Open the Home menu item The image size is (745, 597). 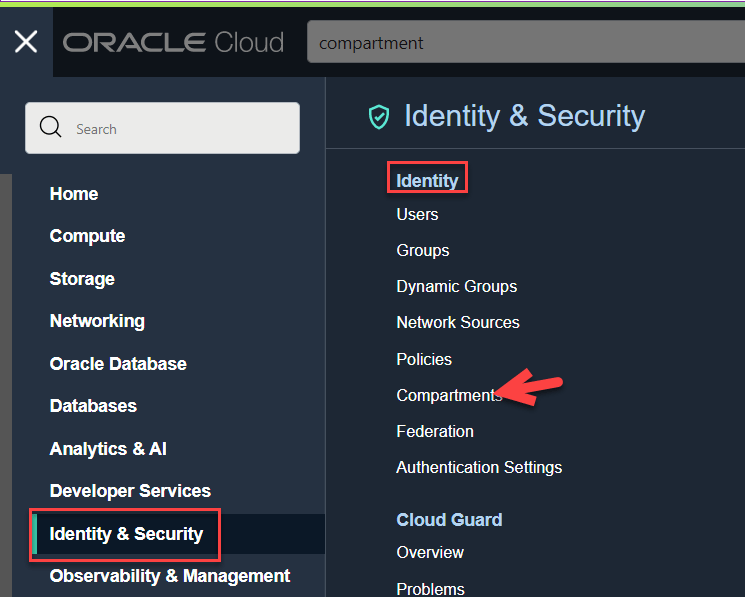pyautogui.click(x=74, y=194)
